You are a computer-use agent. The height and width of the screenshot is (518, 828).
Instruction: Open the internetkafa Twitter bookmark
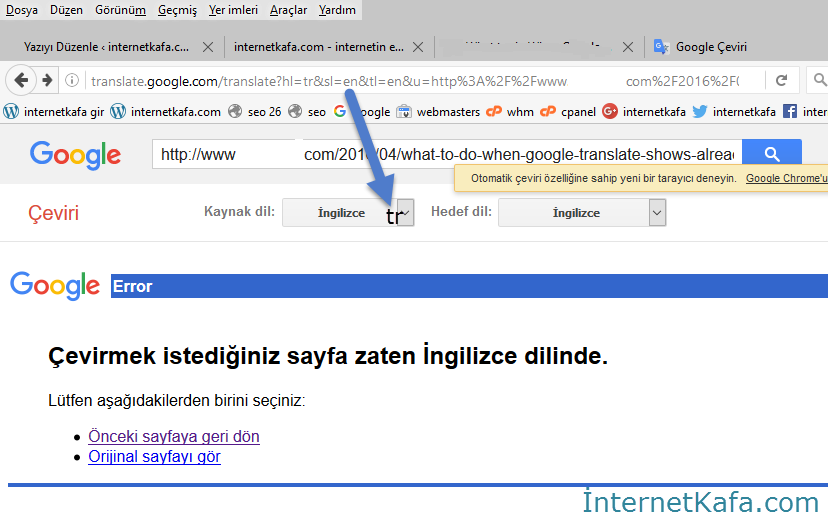pos(733,111)
